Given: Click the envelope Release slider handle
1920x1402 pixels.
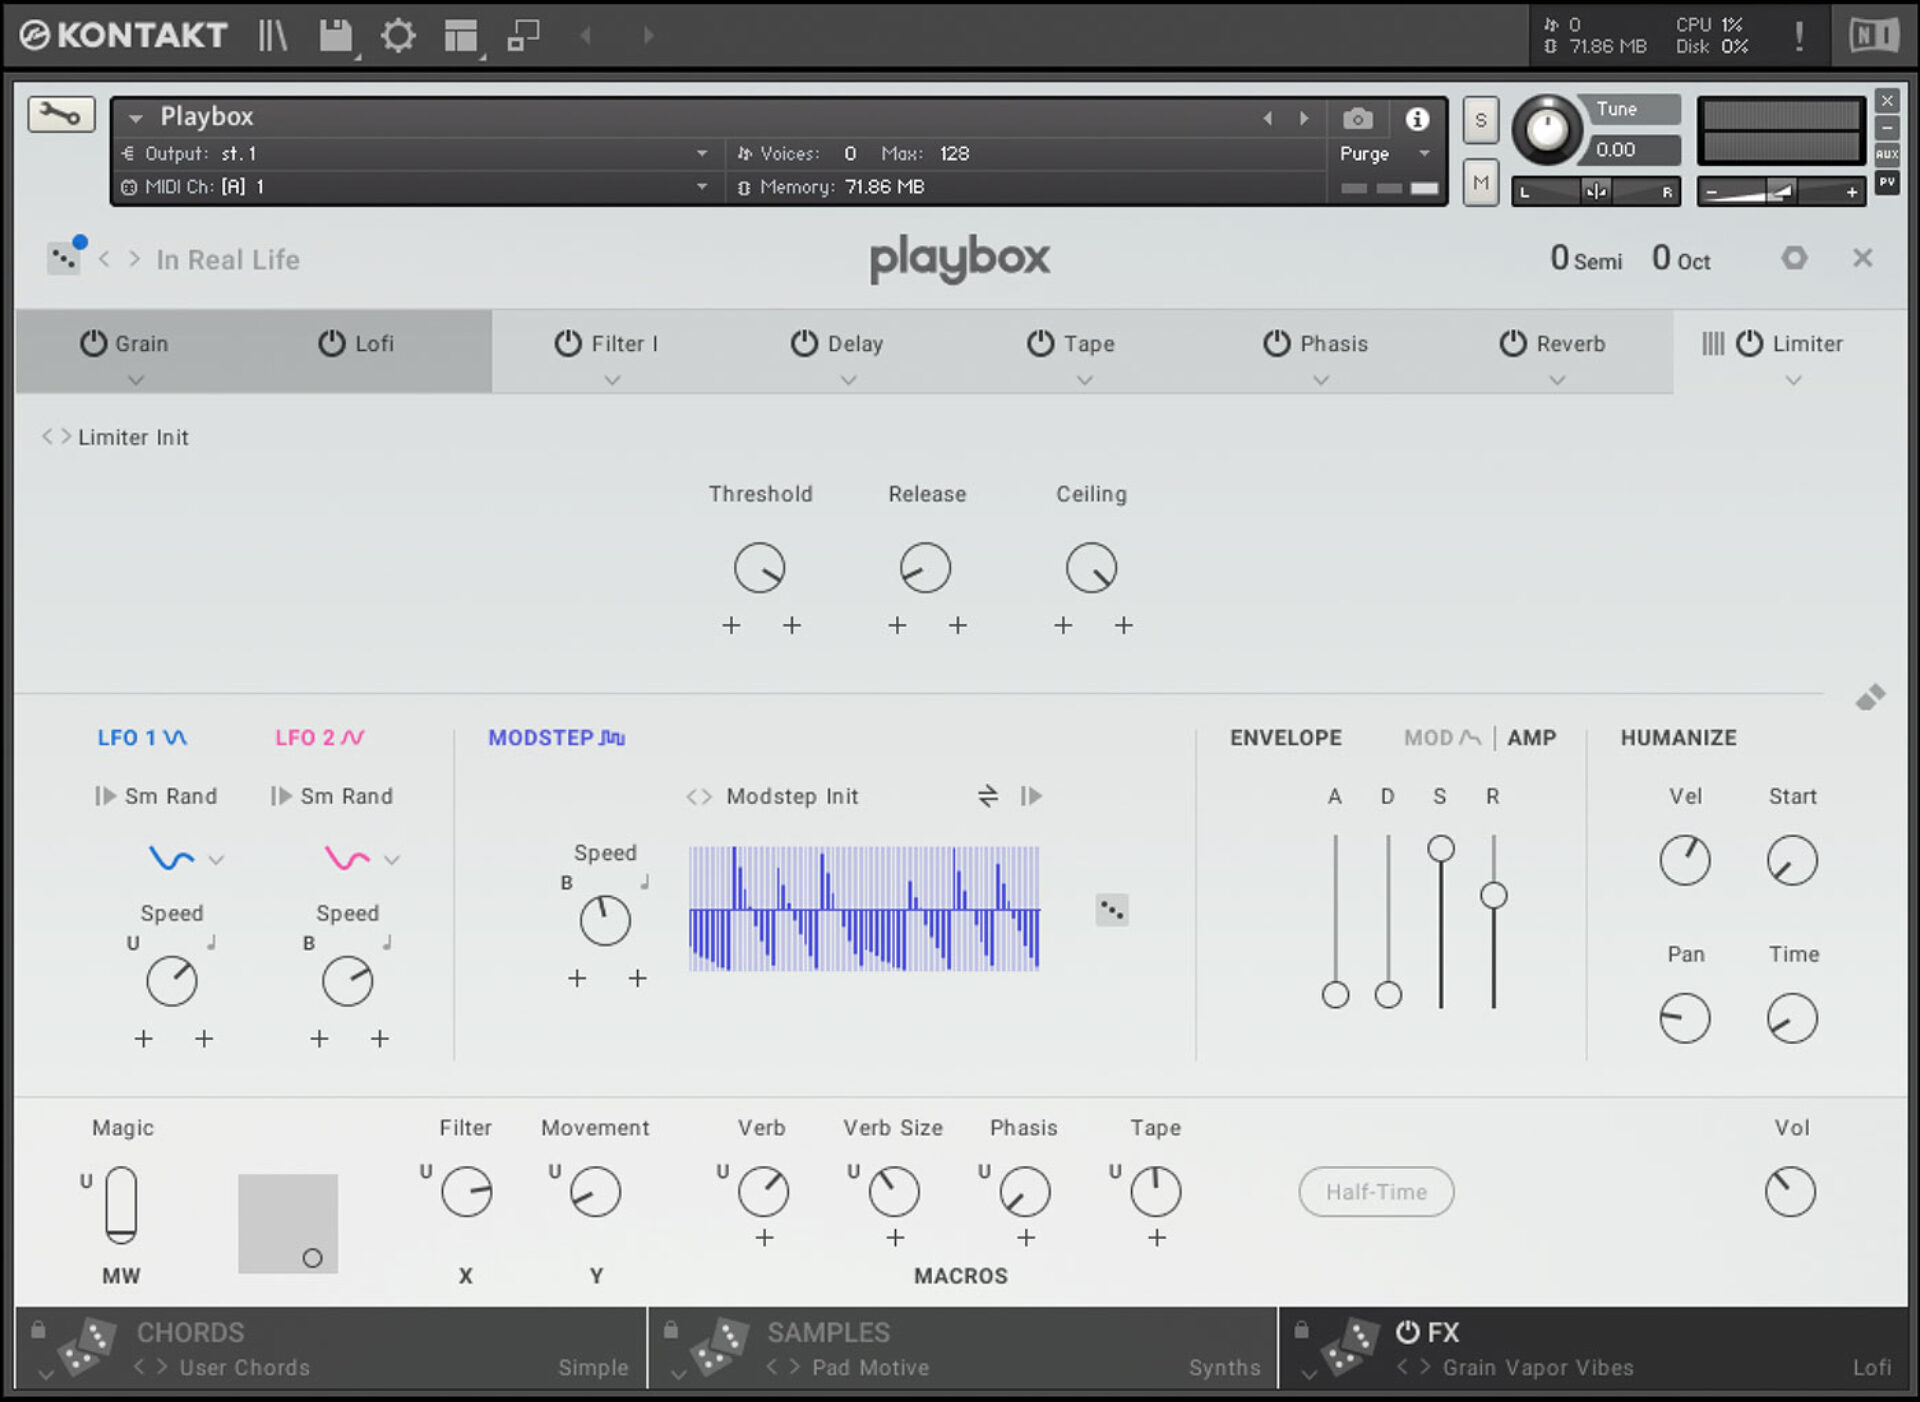Looking at the screenshot, I should point(1494,895).
